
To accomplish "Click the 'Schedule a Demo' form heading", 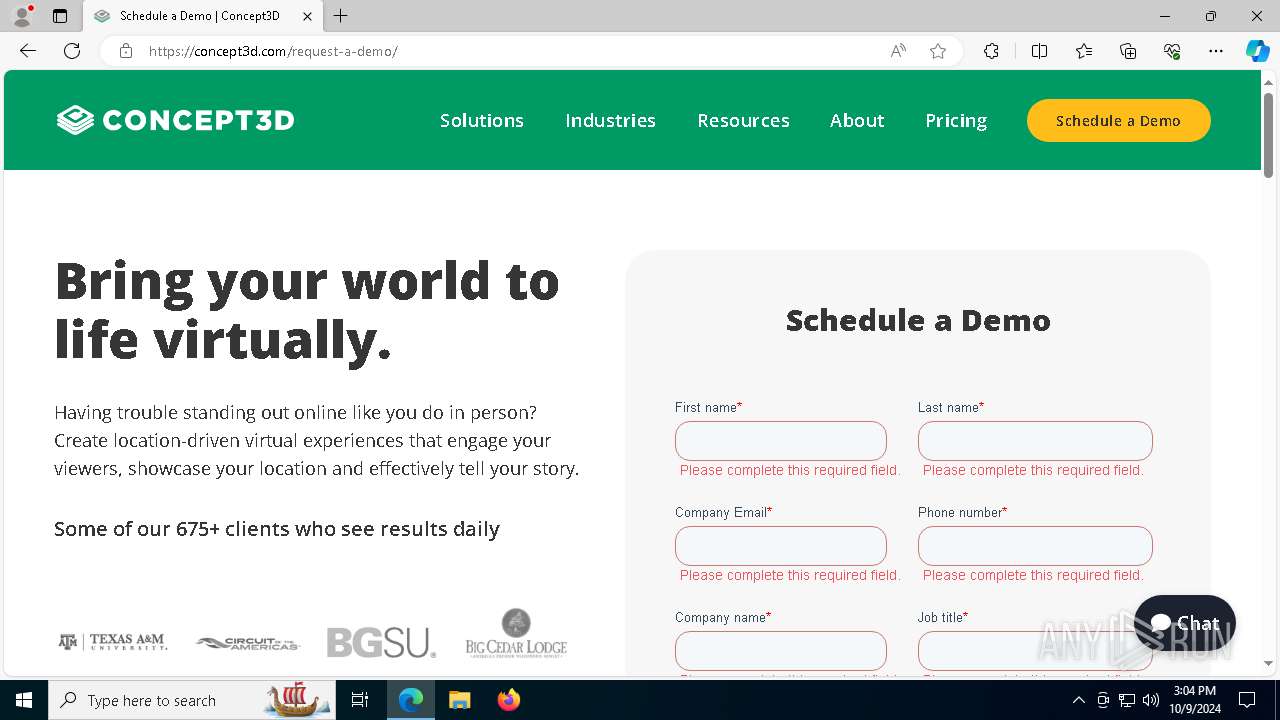I will click(918, 320).
